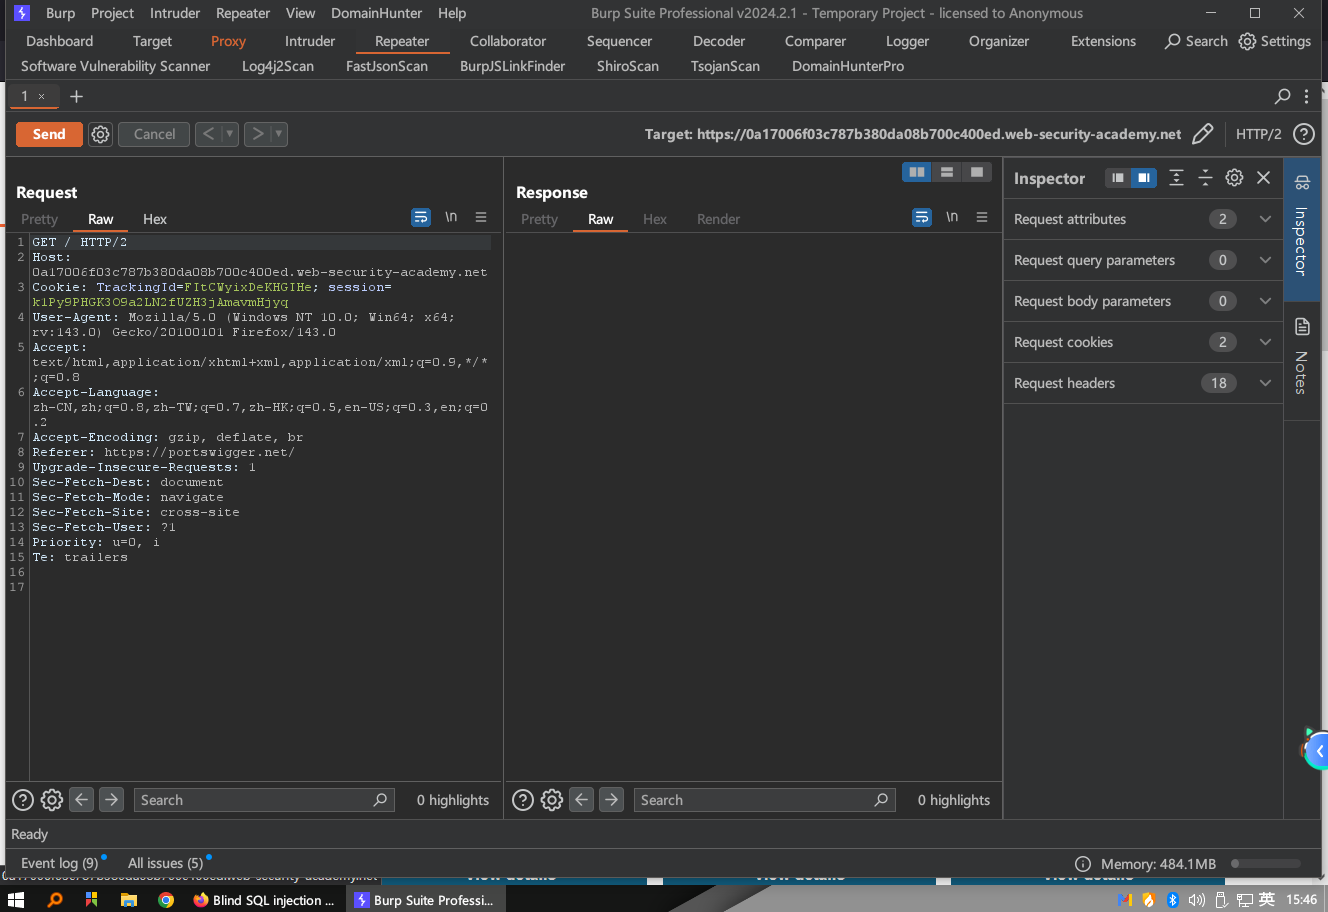The height and width of the screenshot is (912, 1328).
Task: Open request editor menu icon
Action: point(481,217)
